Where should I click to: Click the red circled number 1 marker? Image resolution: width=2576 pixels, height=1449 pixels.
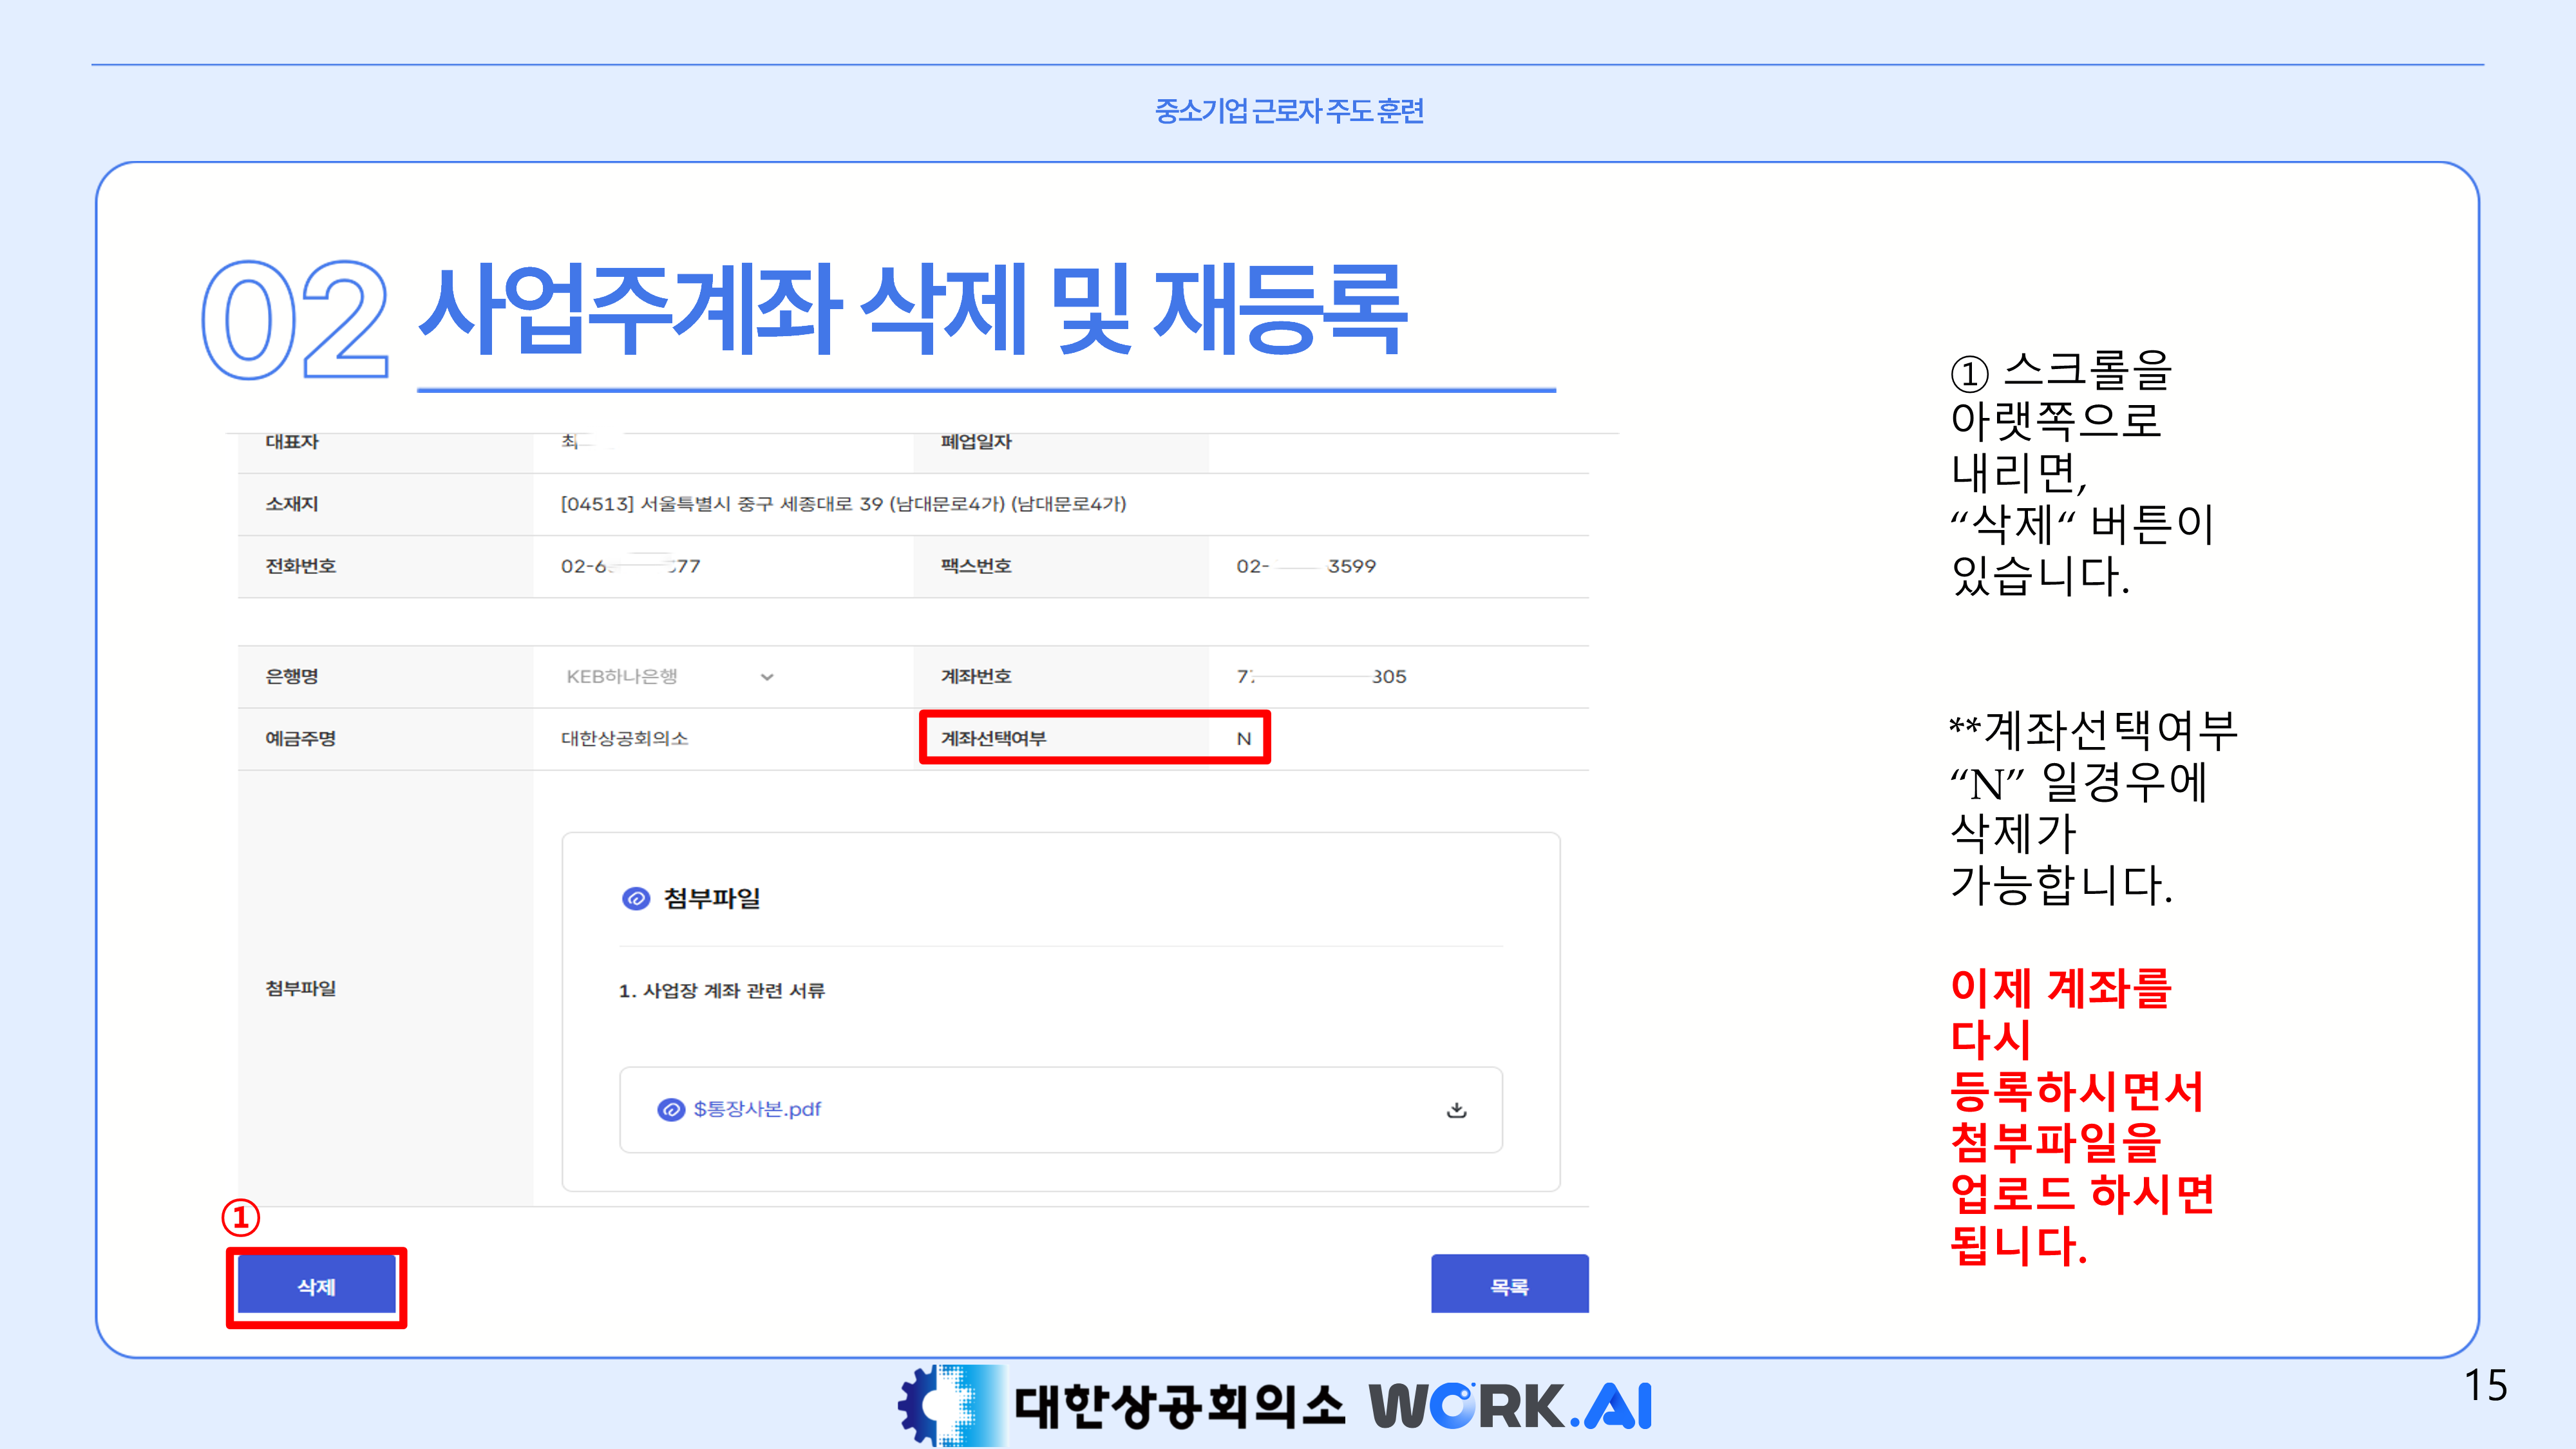(240, 1217)
